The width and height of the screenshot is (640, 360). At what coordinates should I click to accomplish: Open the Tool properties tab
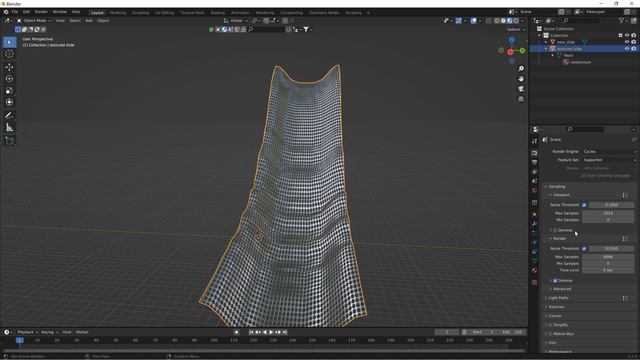(x=535, y=141)
